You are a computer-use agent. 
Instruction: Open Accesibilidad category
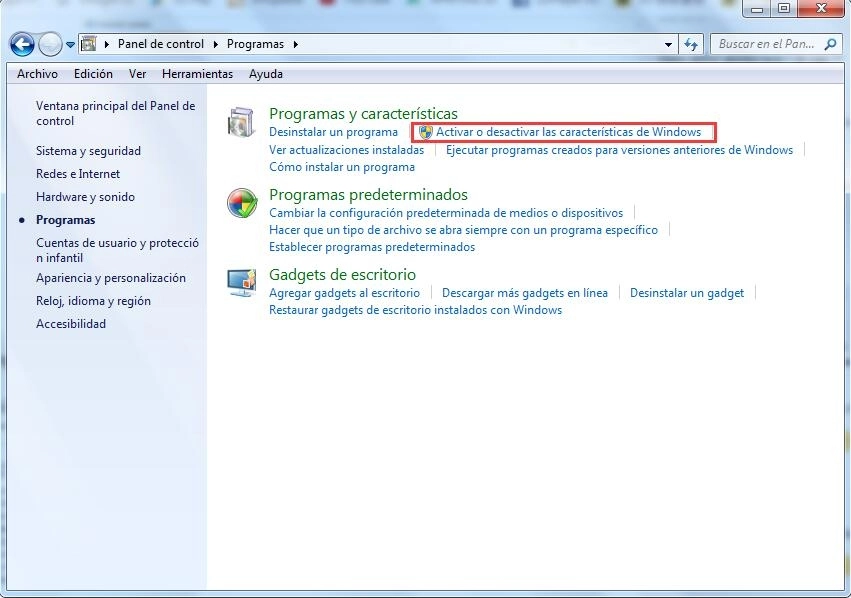[71, 324]
